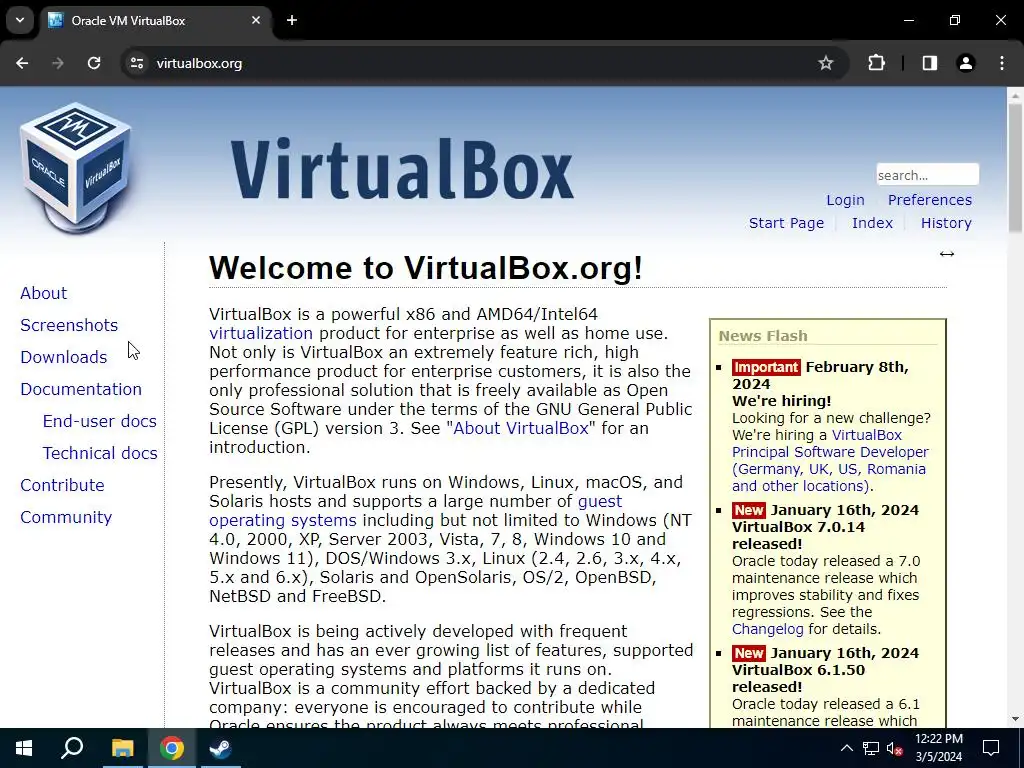
Task: Go back with the browser back arrow
Action: pos(22,63)
